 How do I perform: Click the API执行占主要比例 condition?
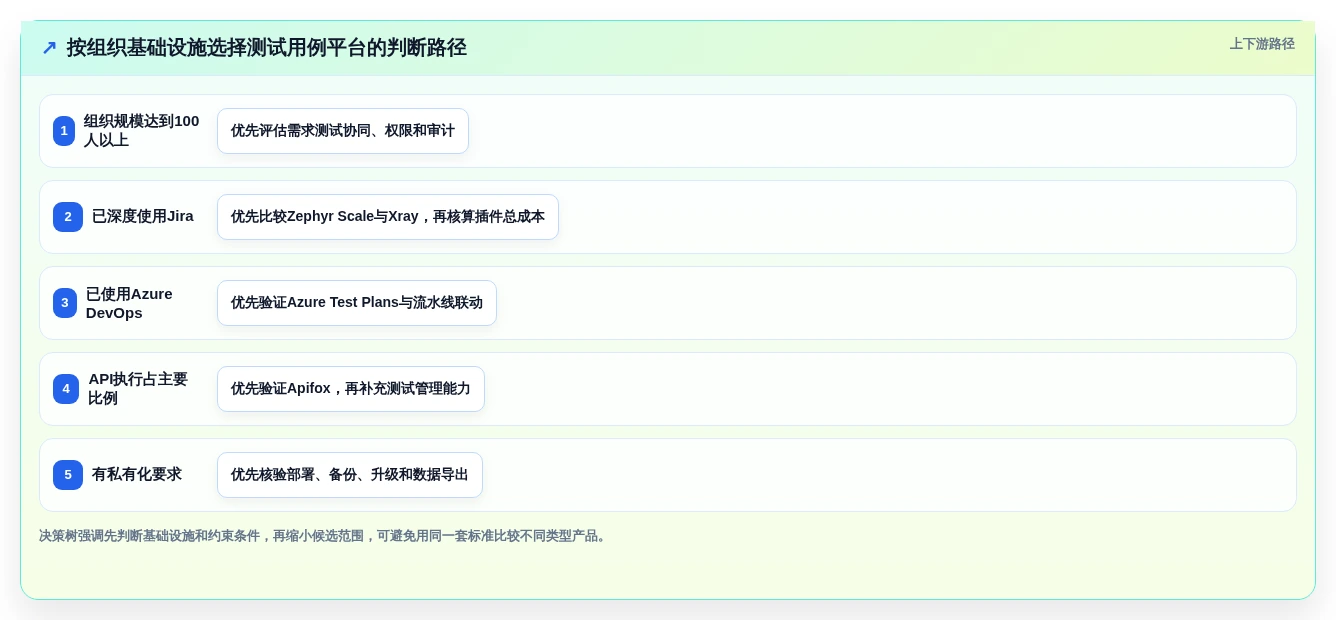point(138,389)
